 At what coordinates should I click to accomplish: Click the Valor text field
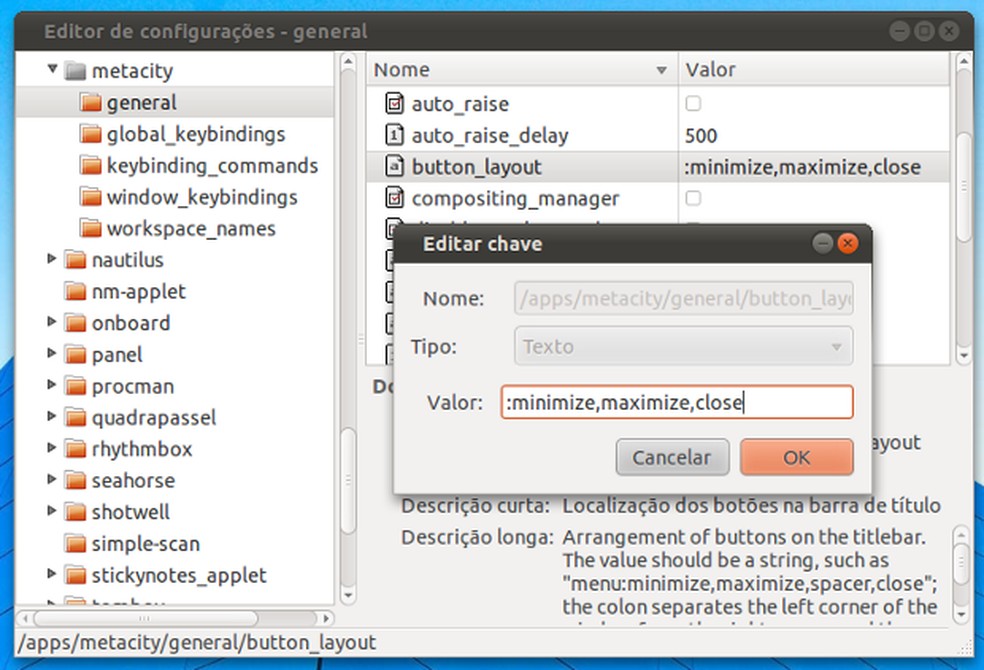coord(677,402)
